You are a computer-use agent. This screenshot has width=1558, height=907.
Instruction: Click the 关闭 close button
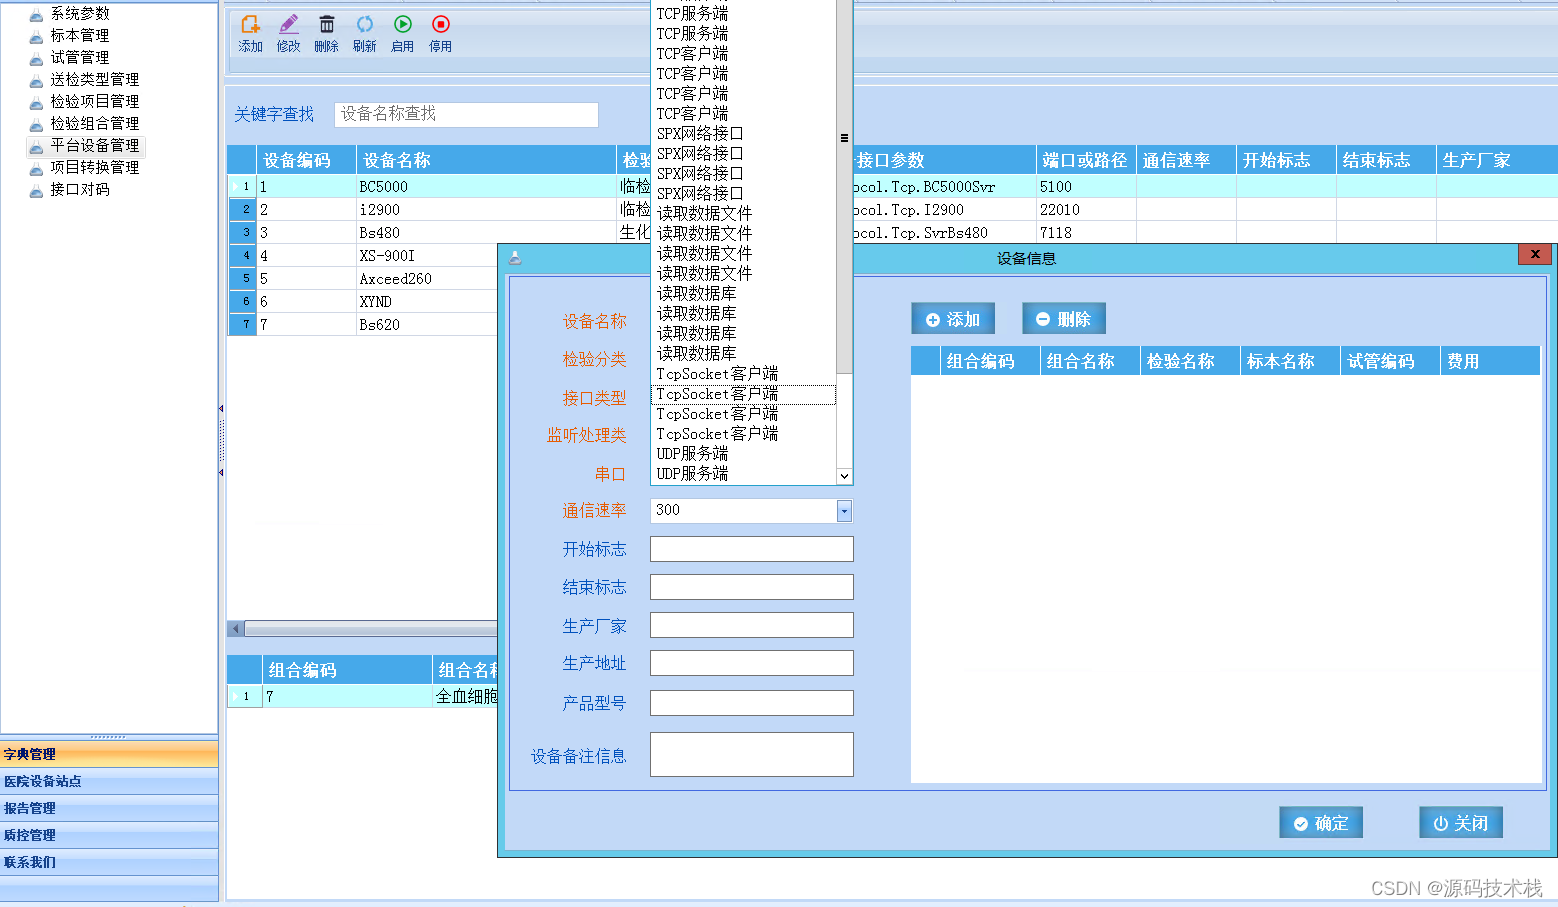pyautogui.click(x=1461, y=823)
